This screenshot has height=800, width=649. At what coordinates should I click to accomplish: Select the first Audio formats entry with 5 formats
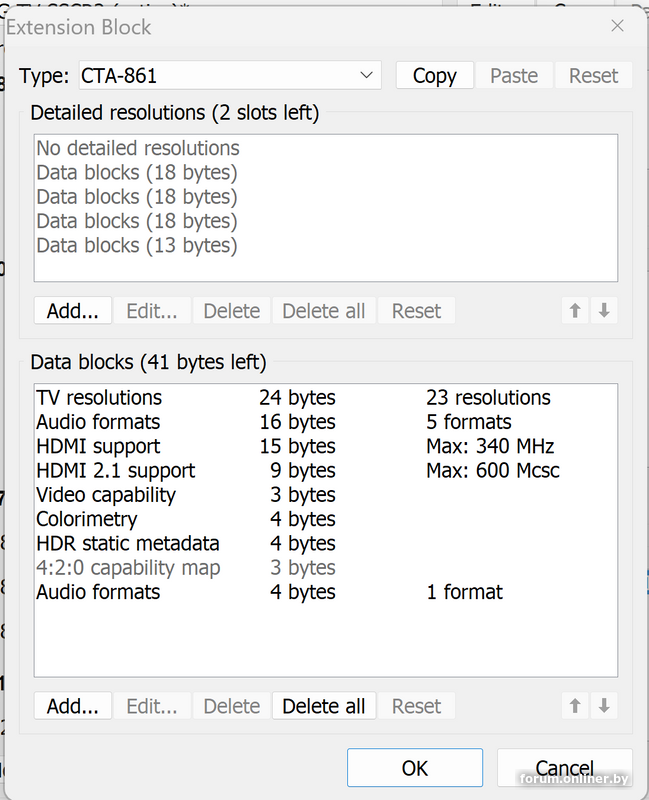(x=98, y=422)
